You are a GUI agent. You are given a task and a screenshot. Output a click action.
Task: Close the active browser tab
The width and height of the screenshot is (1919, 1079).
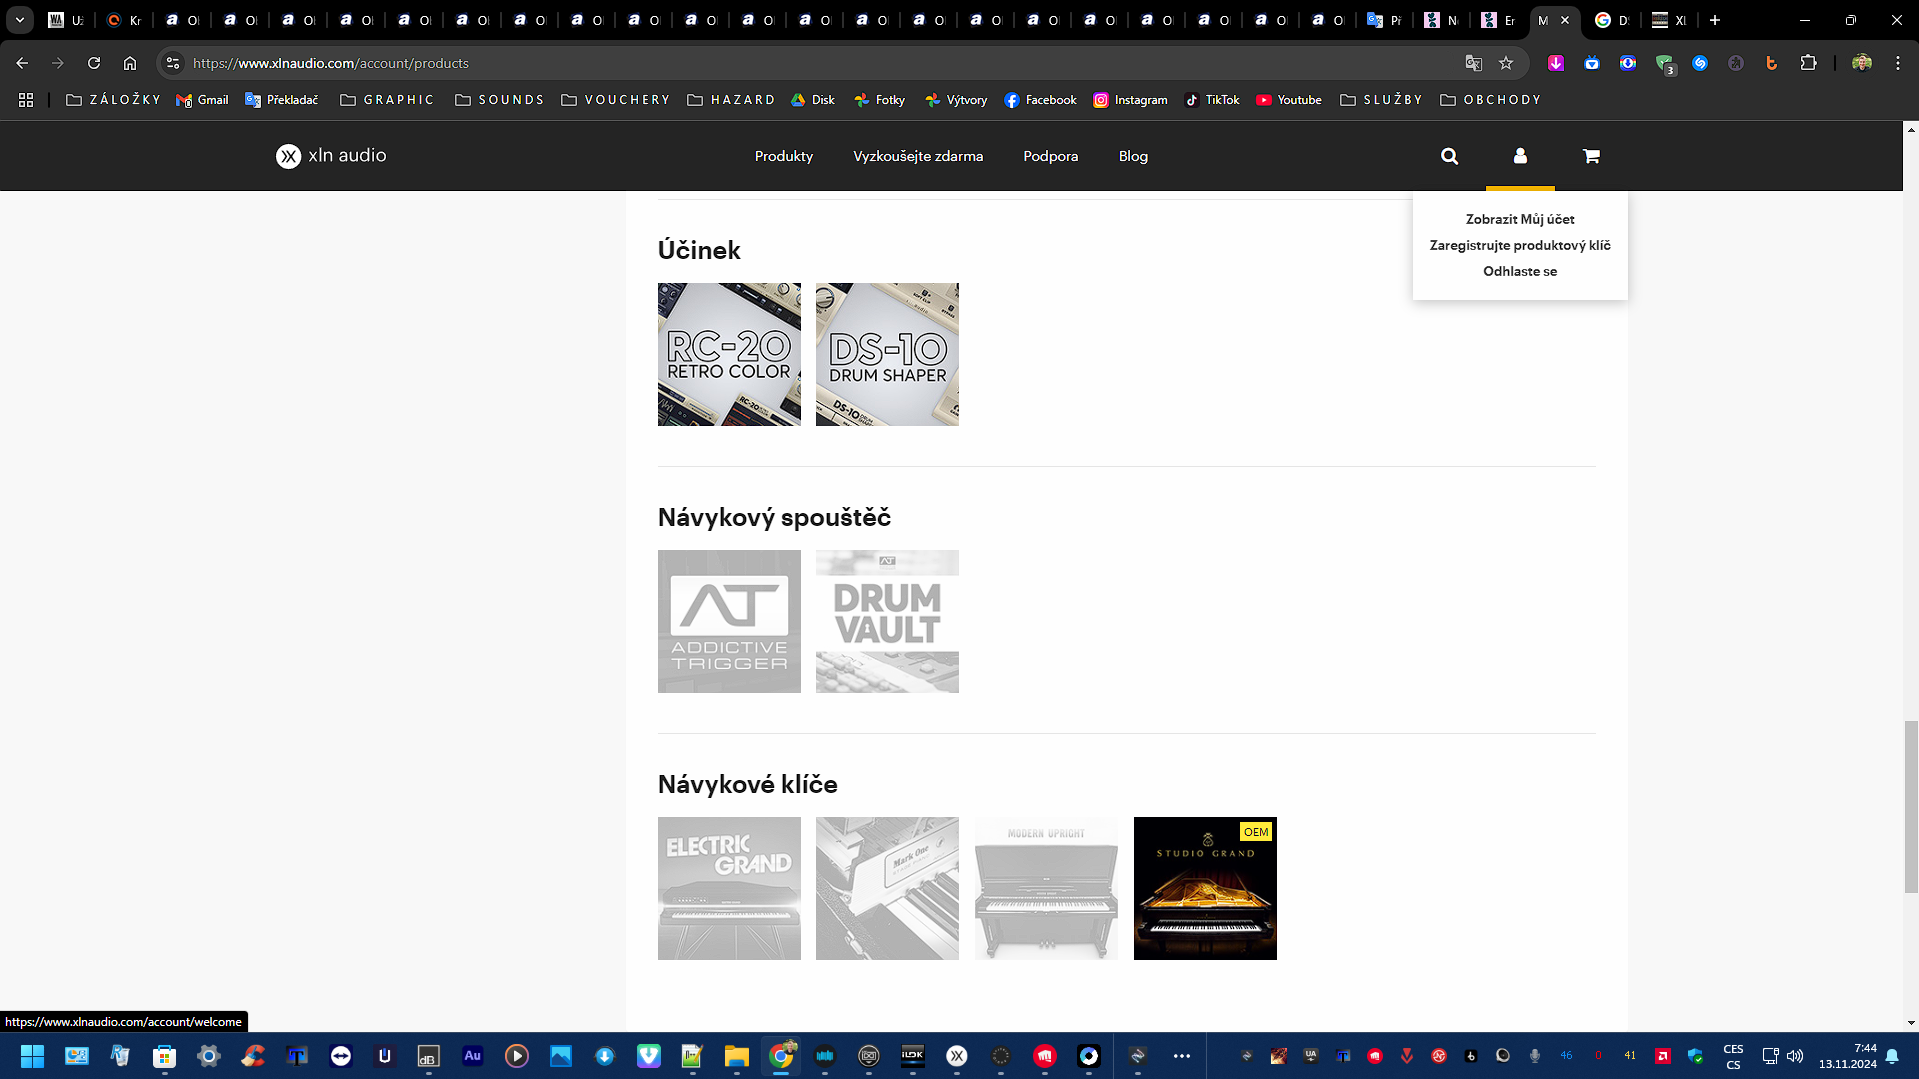click(1565, 20)
